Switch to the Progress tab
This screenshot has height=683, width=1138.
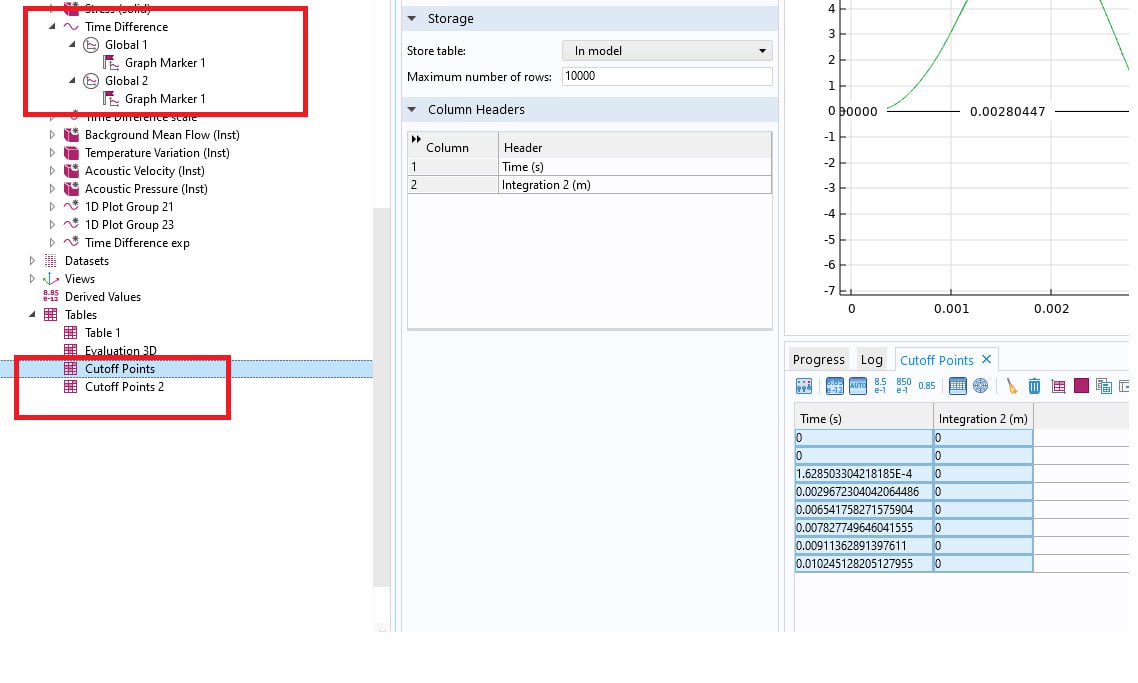(818, 360)
